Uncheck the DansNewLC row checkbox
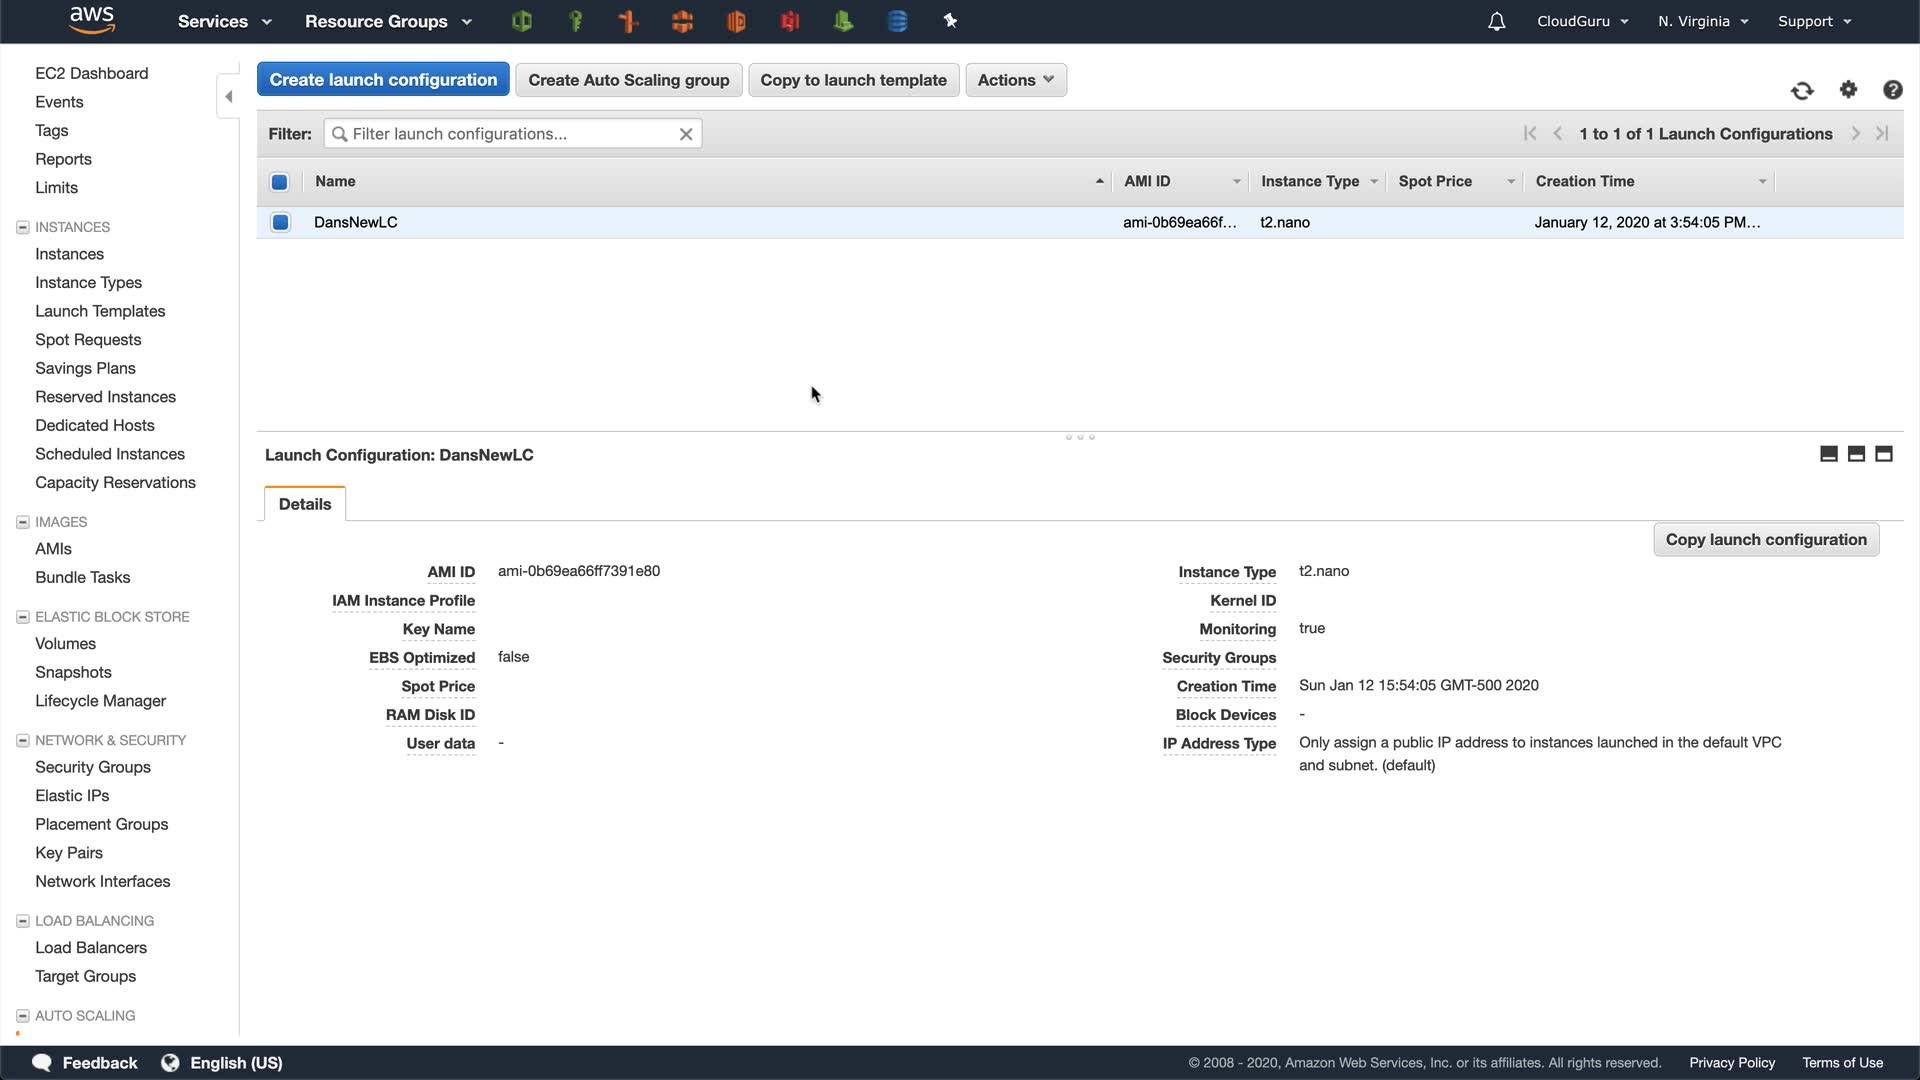This screenshot has height=1080, width=1920. click(281, 222)
